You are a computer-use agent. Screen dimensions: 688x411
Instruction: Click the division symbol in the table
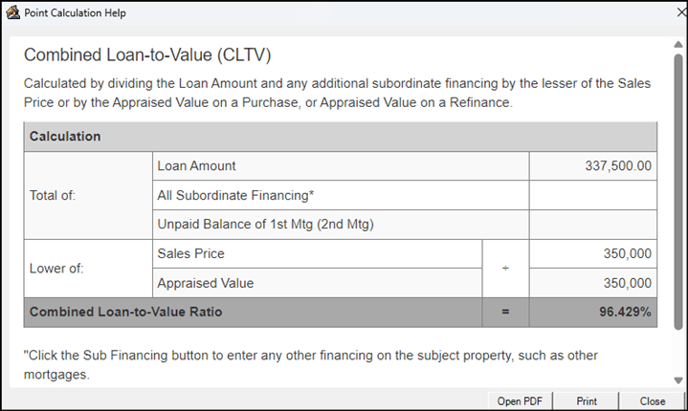[x=505, y=268]
